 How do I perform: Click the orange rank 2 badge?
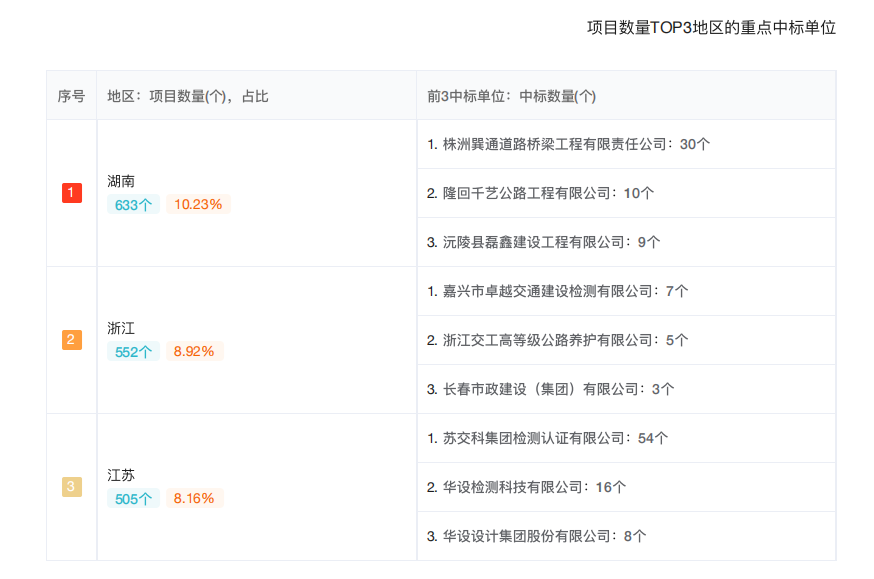pos(71,340)
